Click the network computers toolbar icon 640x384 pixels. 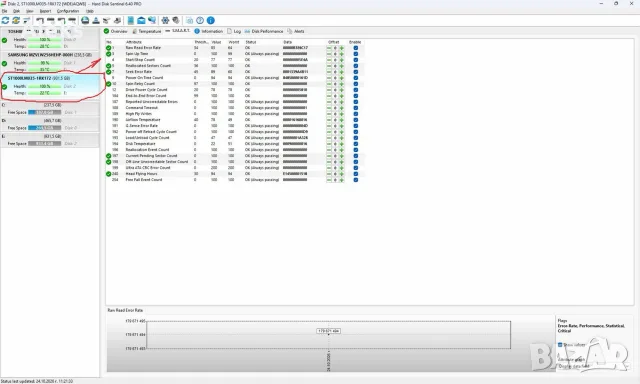tap(152, 20)
